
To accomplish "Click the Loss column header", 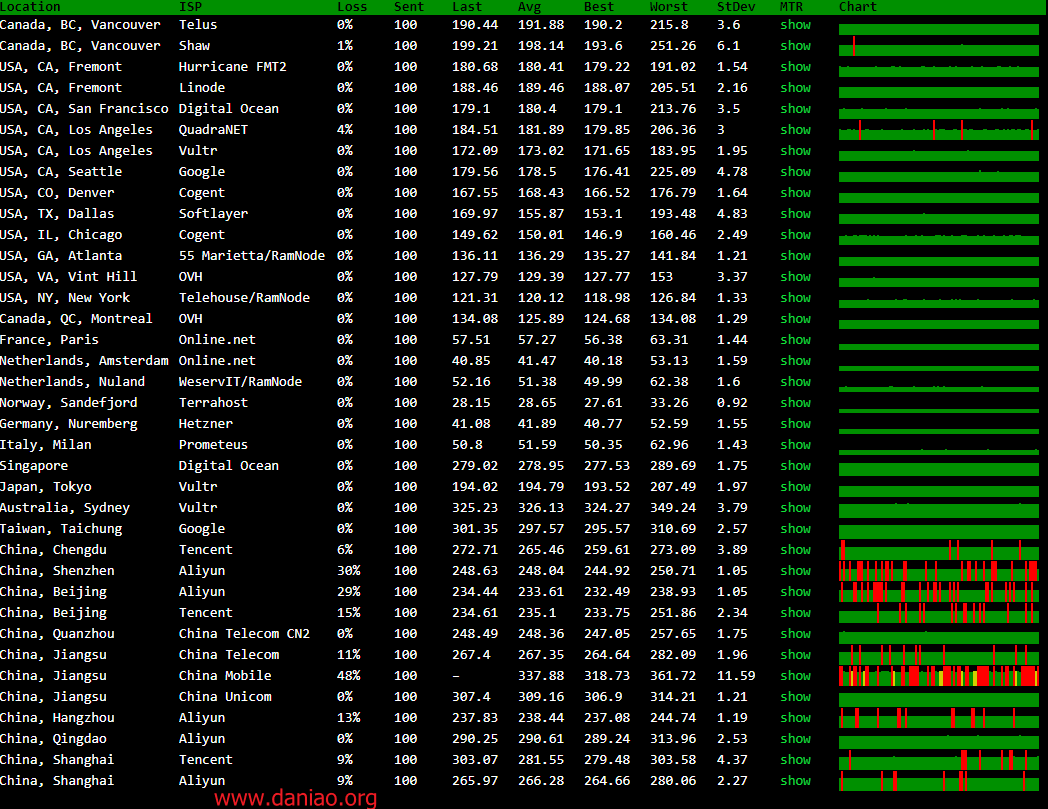I will tap(352, 7).
